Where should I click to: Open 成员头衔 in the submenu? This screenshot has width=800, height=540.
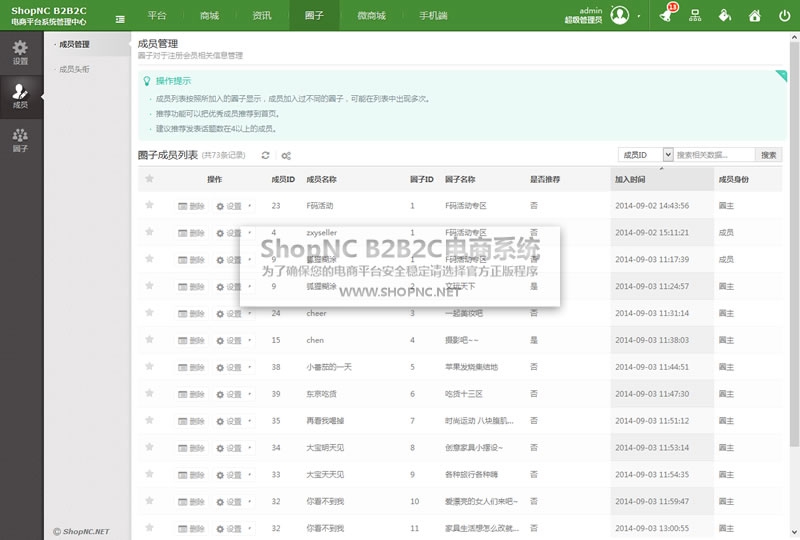point(74,69)
